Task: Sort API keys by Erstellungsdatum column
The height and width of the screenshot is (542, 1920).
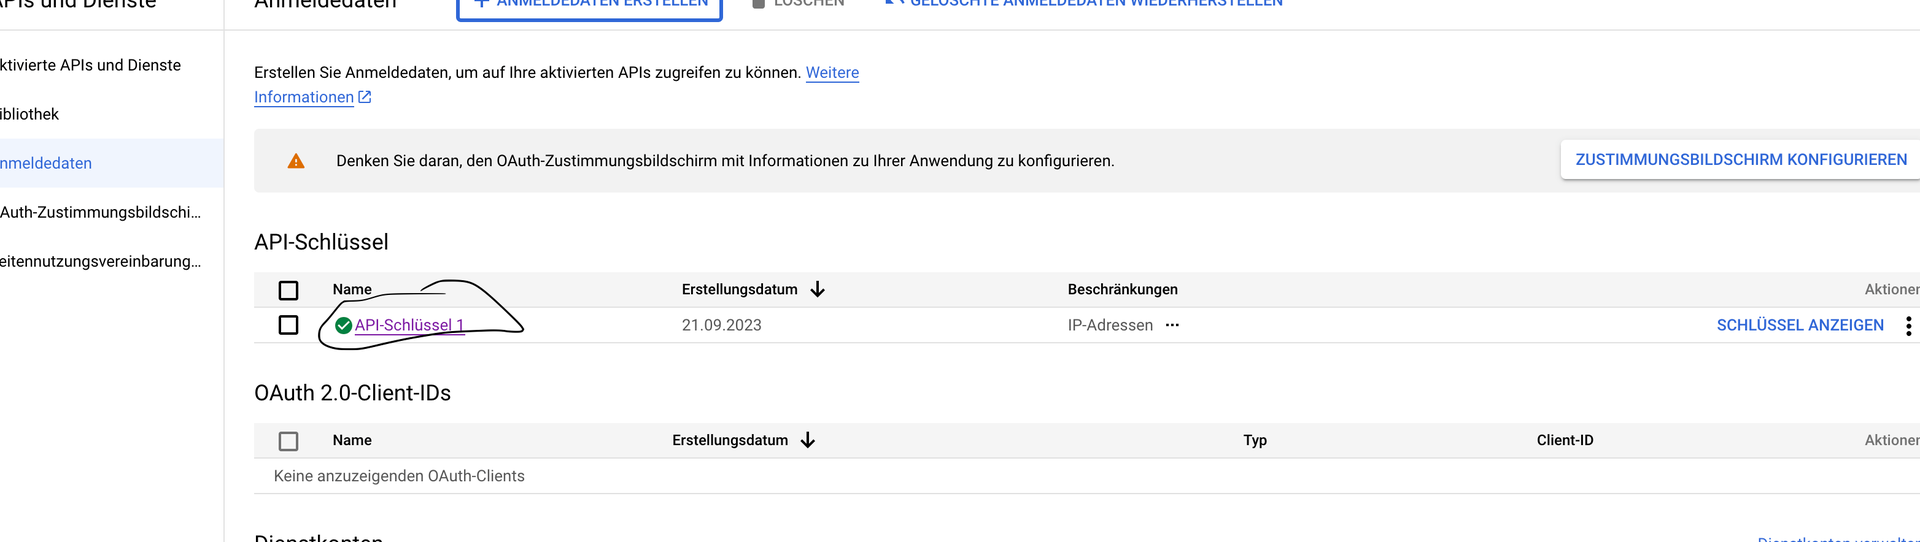Action: (x=739, y=289)
